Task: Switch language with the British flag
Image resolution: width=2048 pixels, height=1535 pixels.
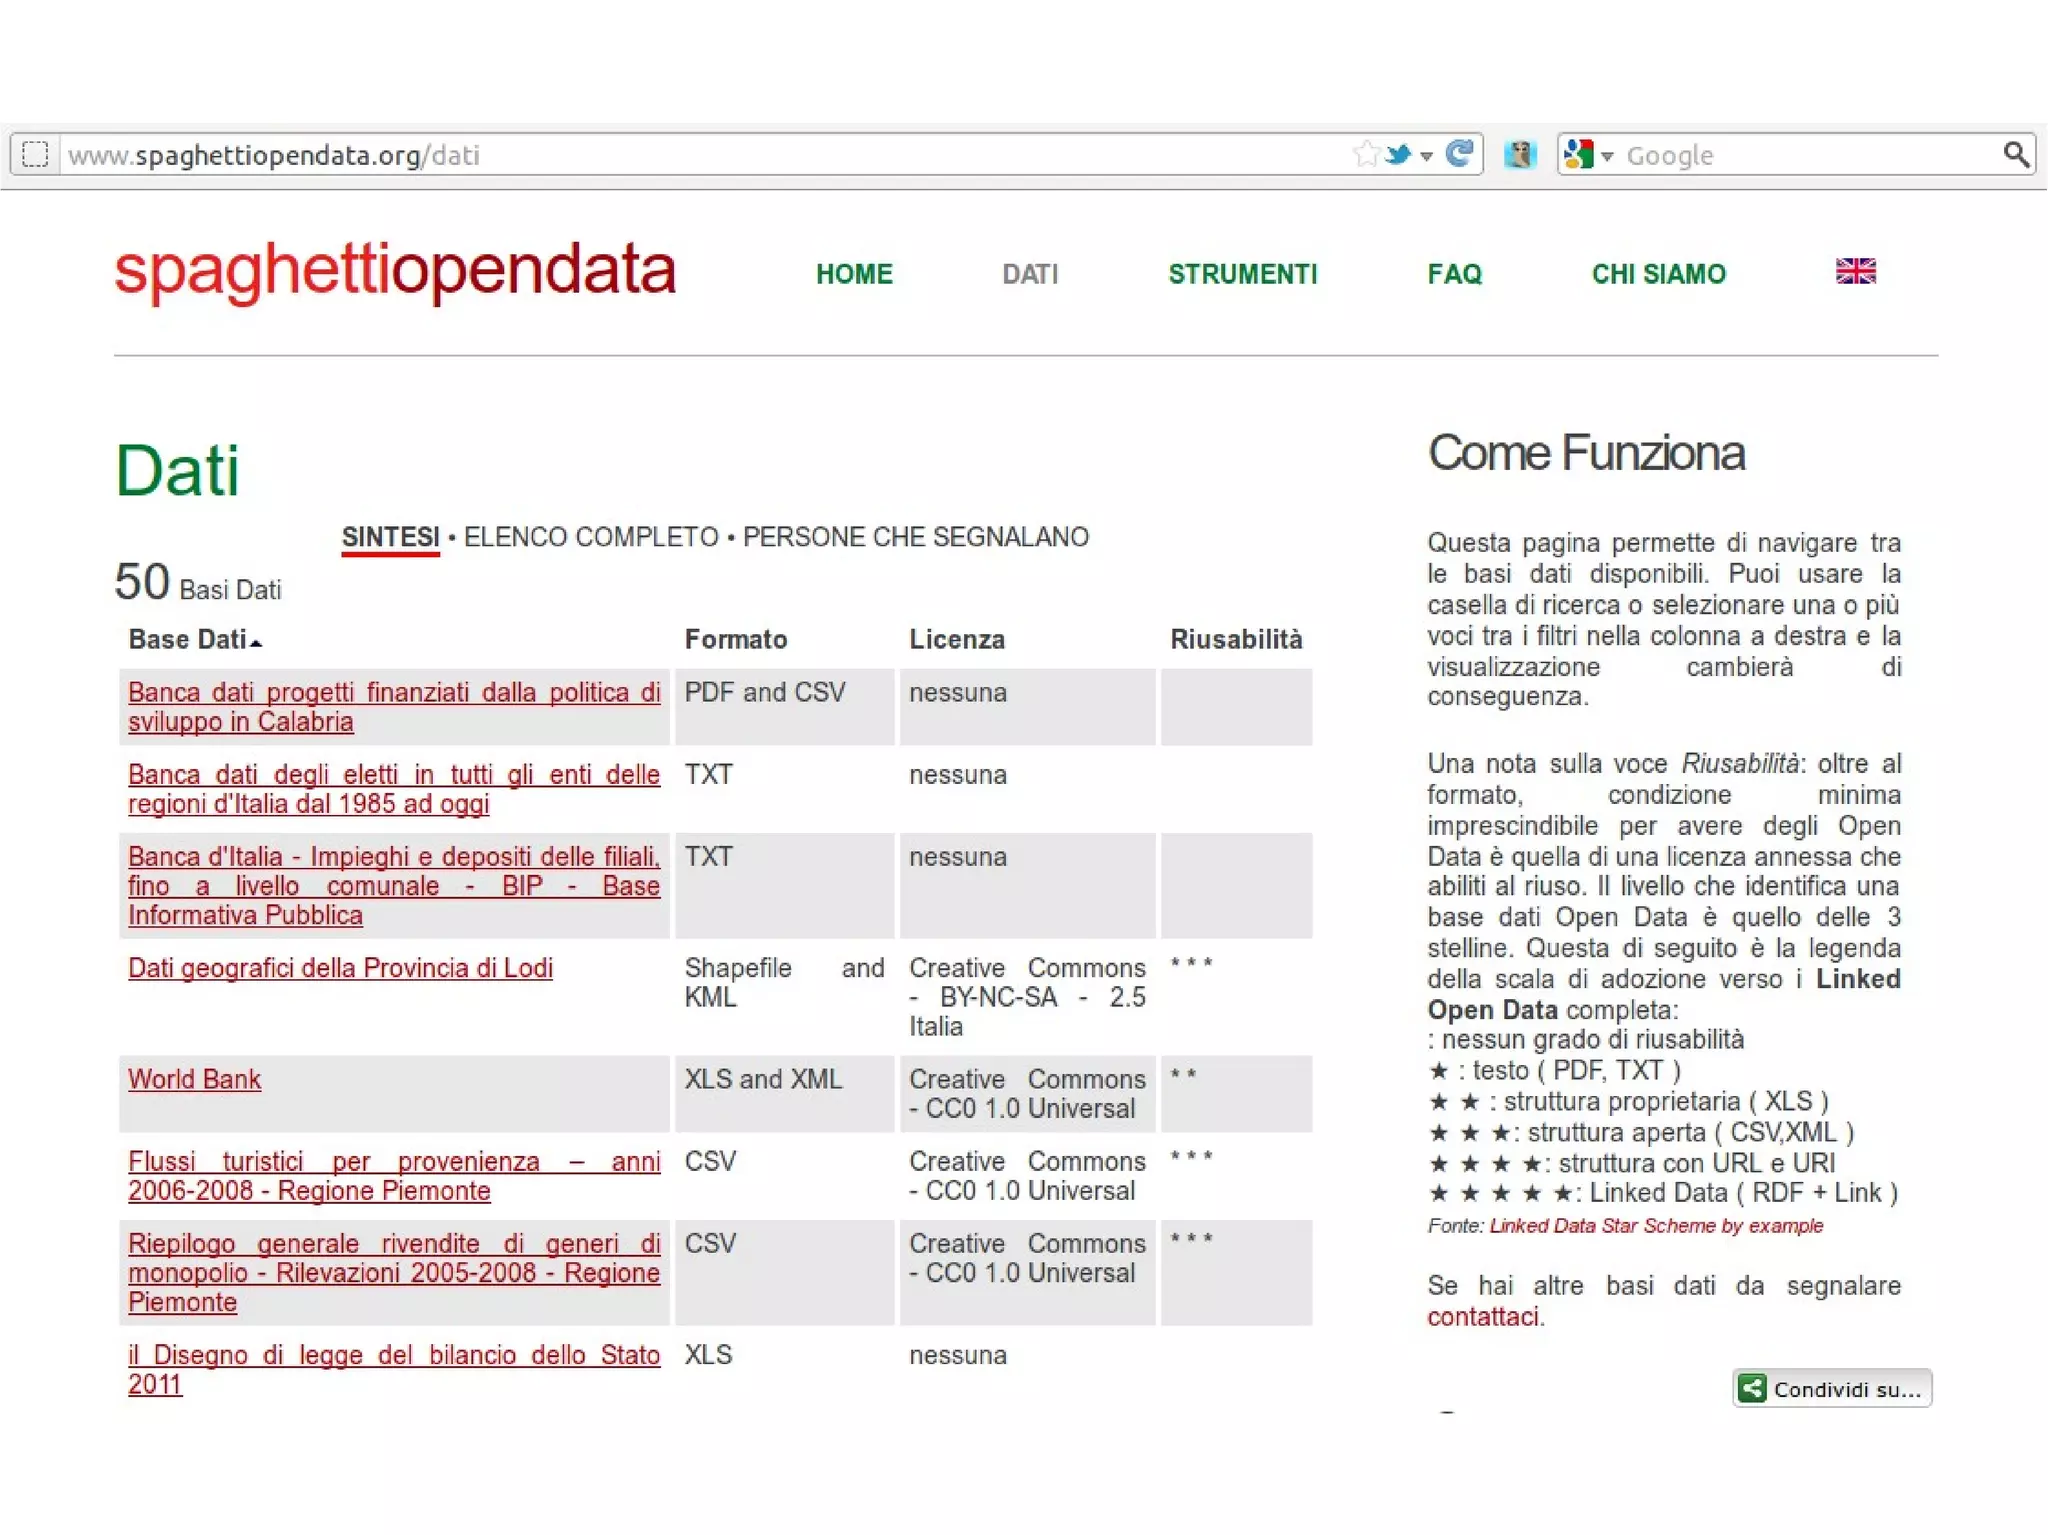Action: click(1855, 272)
